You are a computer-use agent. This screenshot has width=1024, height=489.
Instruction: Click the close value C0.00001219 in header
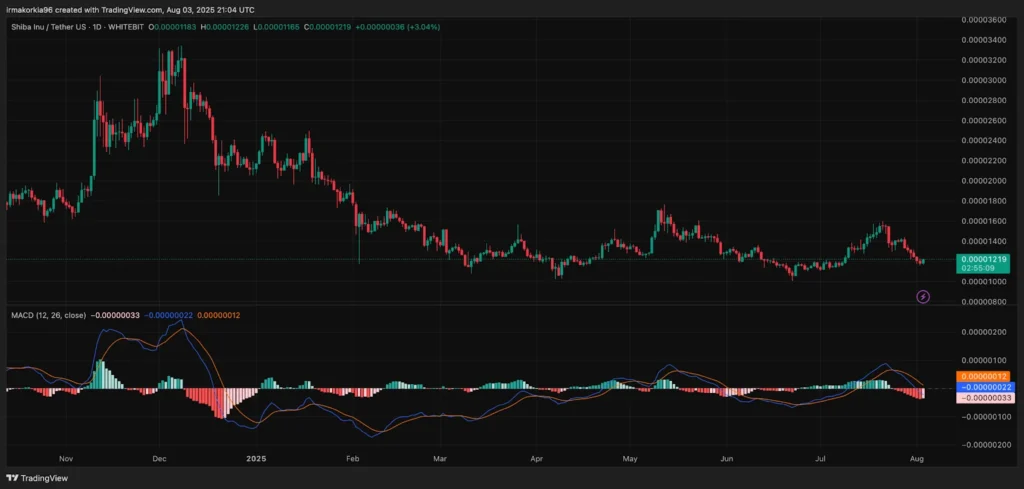point(327,27)
